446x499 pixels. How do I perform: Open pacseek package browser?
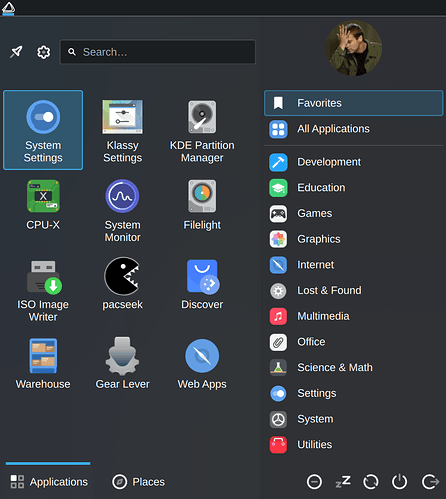(123, 289)
